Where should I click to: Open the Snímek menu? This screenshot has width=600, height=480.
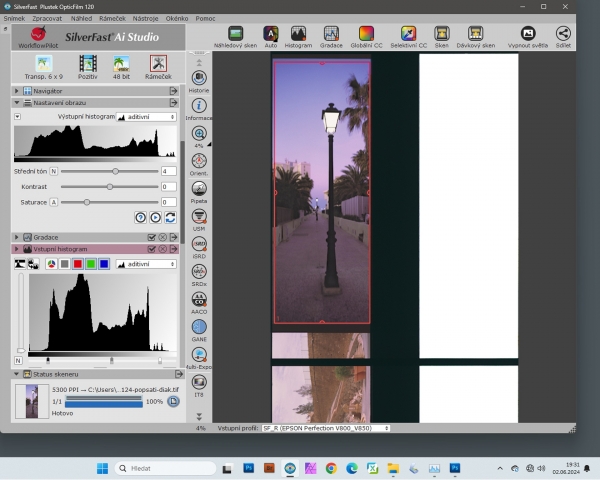[x=14, y=18]
